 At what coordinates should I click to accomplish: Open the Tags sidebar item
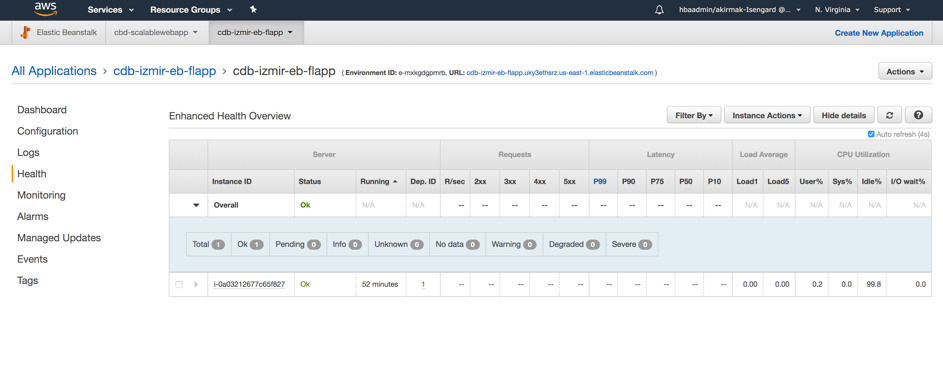(28, 281)
